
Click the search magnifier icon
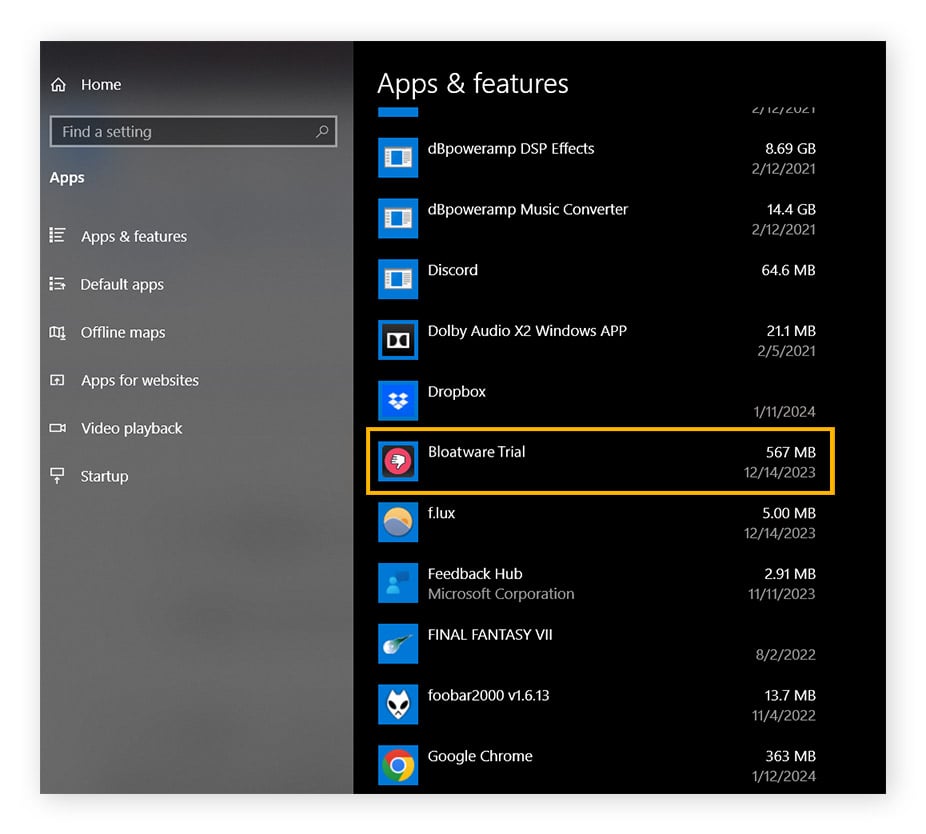coord(321,131)
